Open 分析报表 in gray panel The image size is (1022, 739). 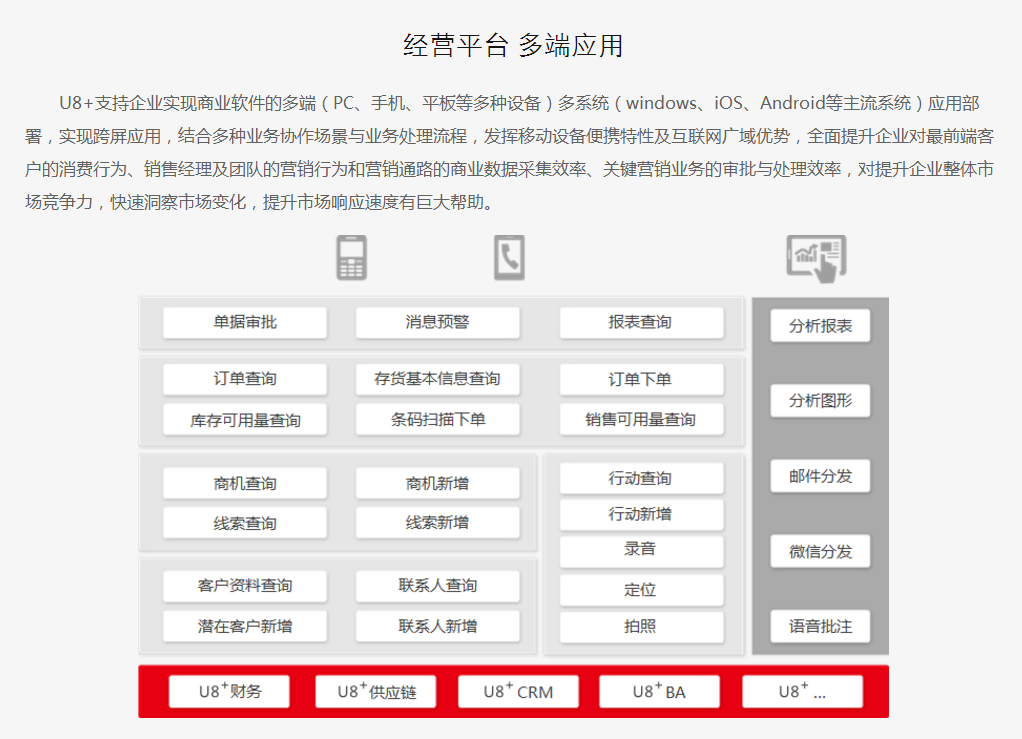click(820, 326)
